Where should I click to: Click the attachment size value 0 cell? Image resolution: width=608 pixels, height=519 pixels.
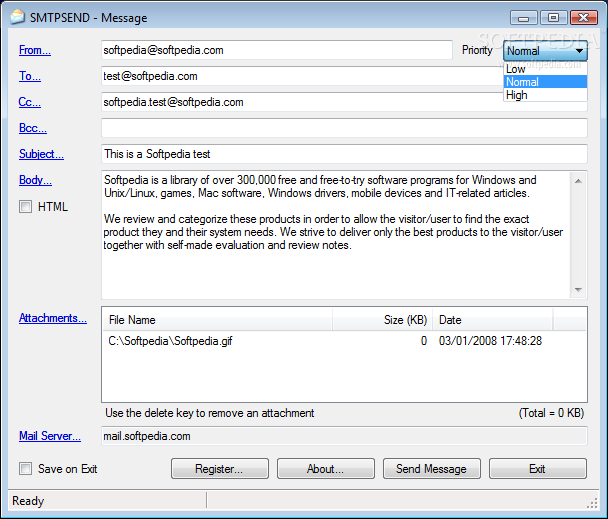tap(424, 341)
